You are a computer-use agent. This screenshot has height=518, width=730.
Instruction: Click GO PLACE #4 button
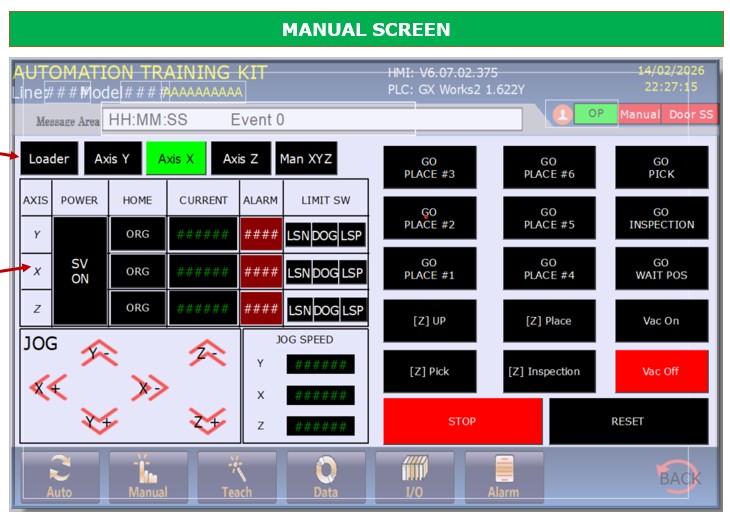[x=549, y=269]
